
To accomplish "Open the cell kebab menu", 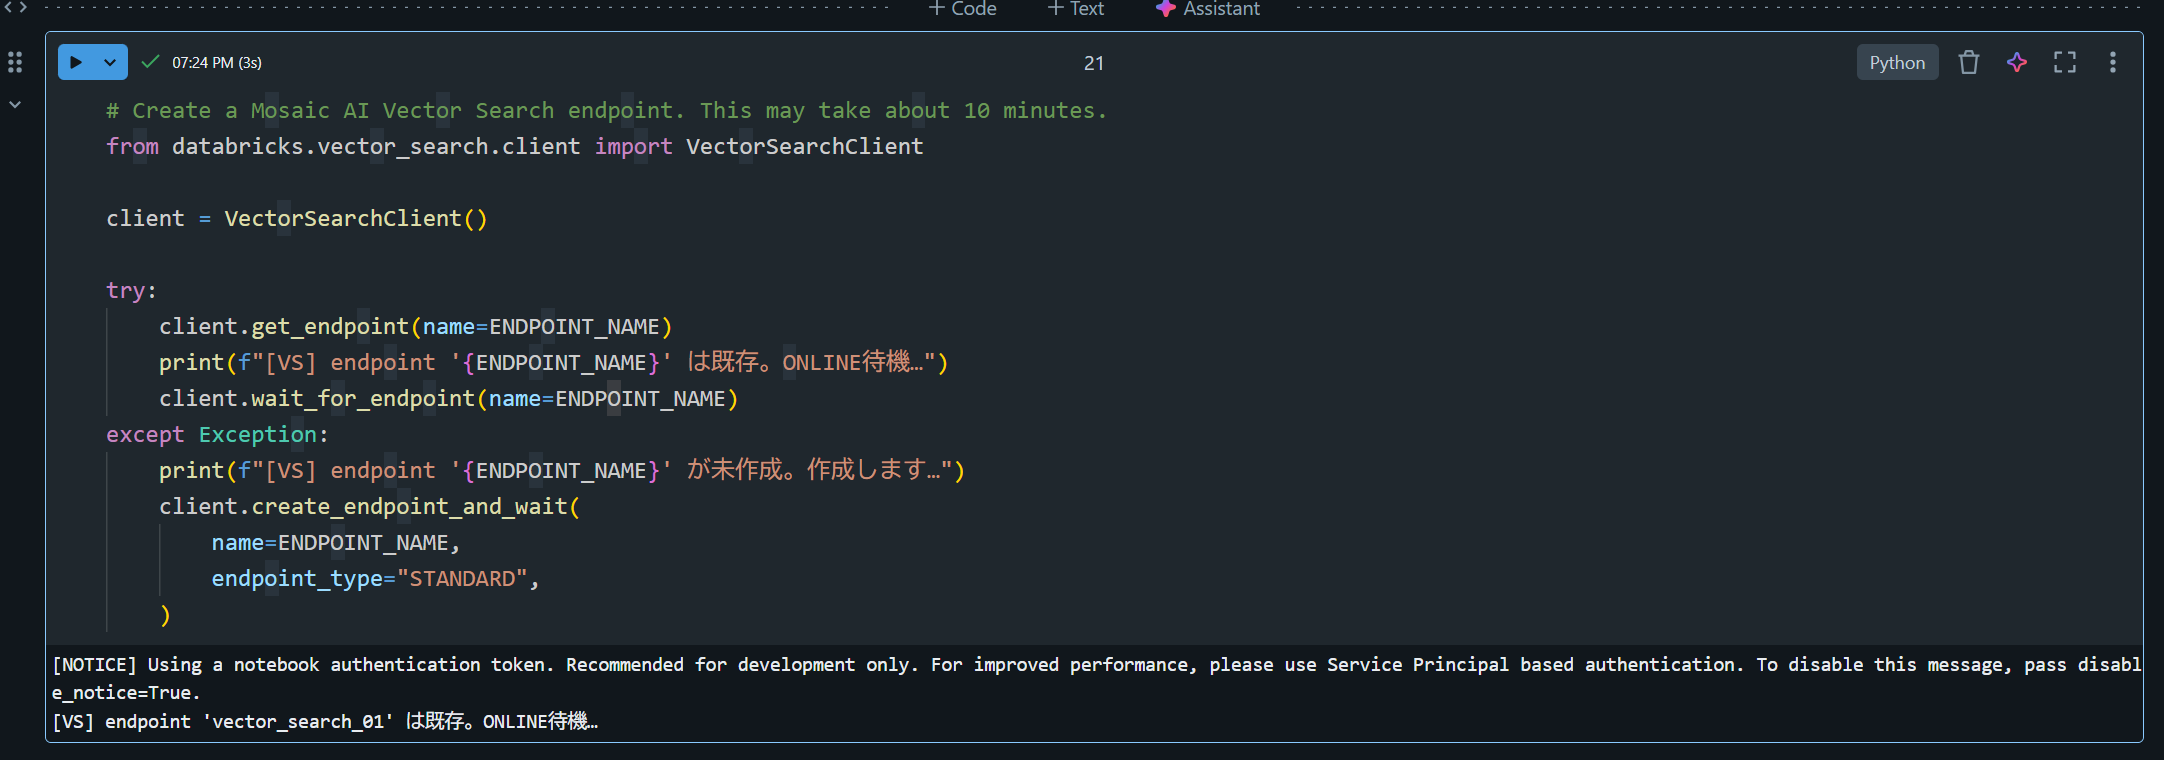I will tap(2112, 62).
